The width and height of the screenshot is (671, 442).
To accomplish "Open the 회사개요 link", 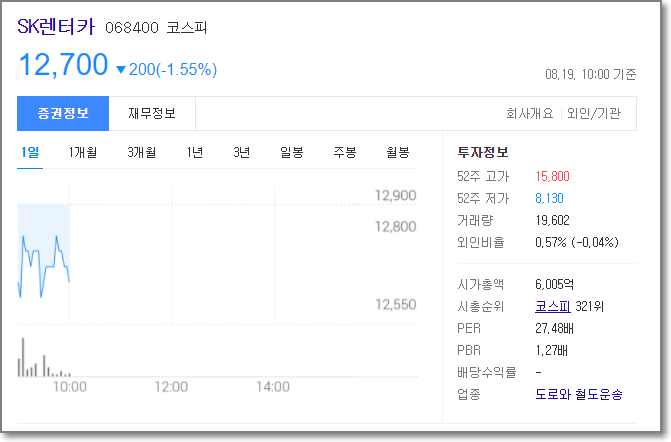I will (x=530, y=113).
